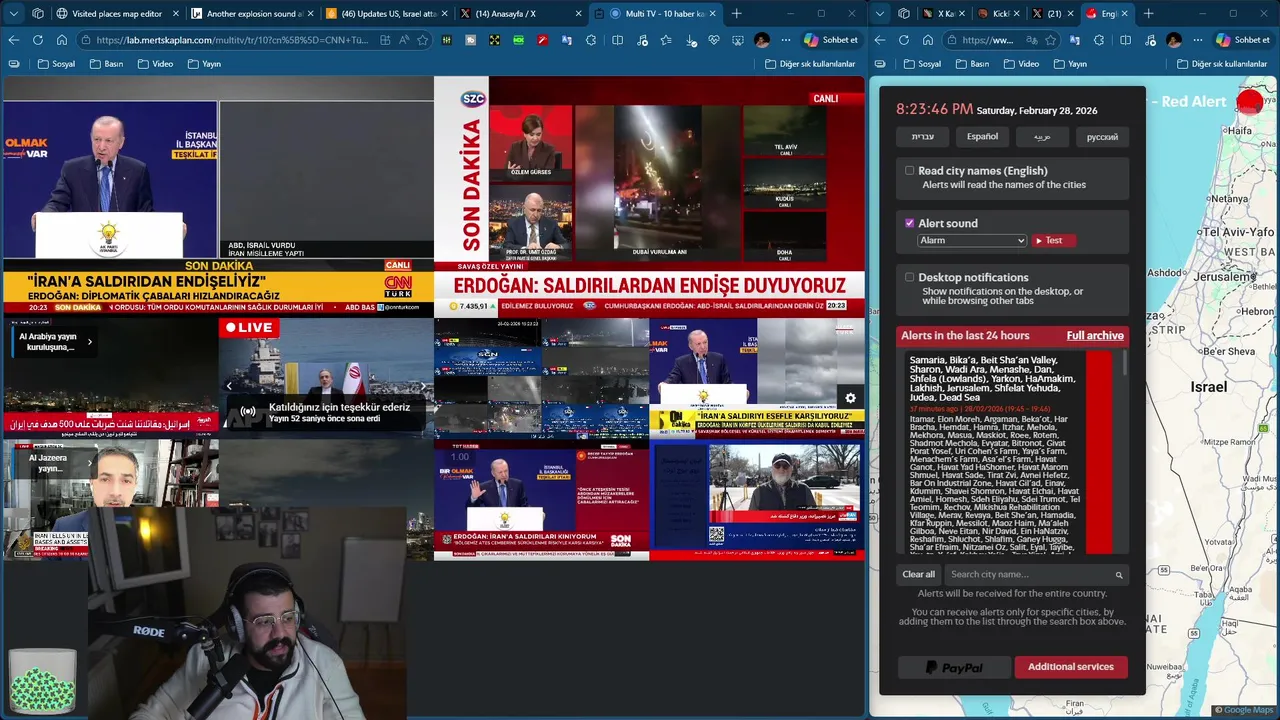The width and height of the screenshot is (1280, 720).
Task: Open new tab in Multi TV window
Action: click(737, 14)
